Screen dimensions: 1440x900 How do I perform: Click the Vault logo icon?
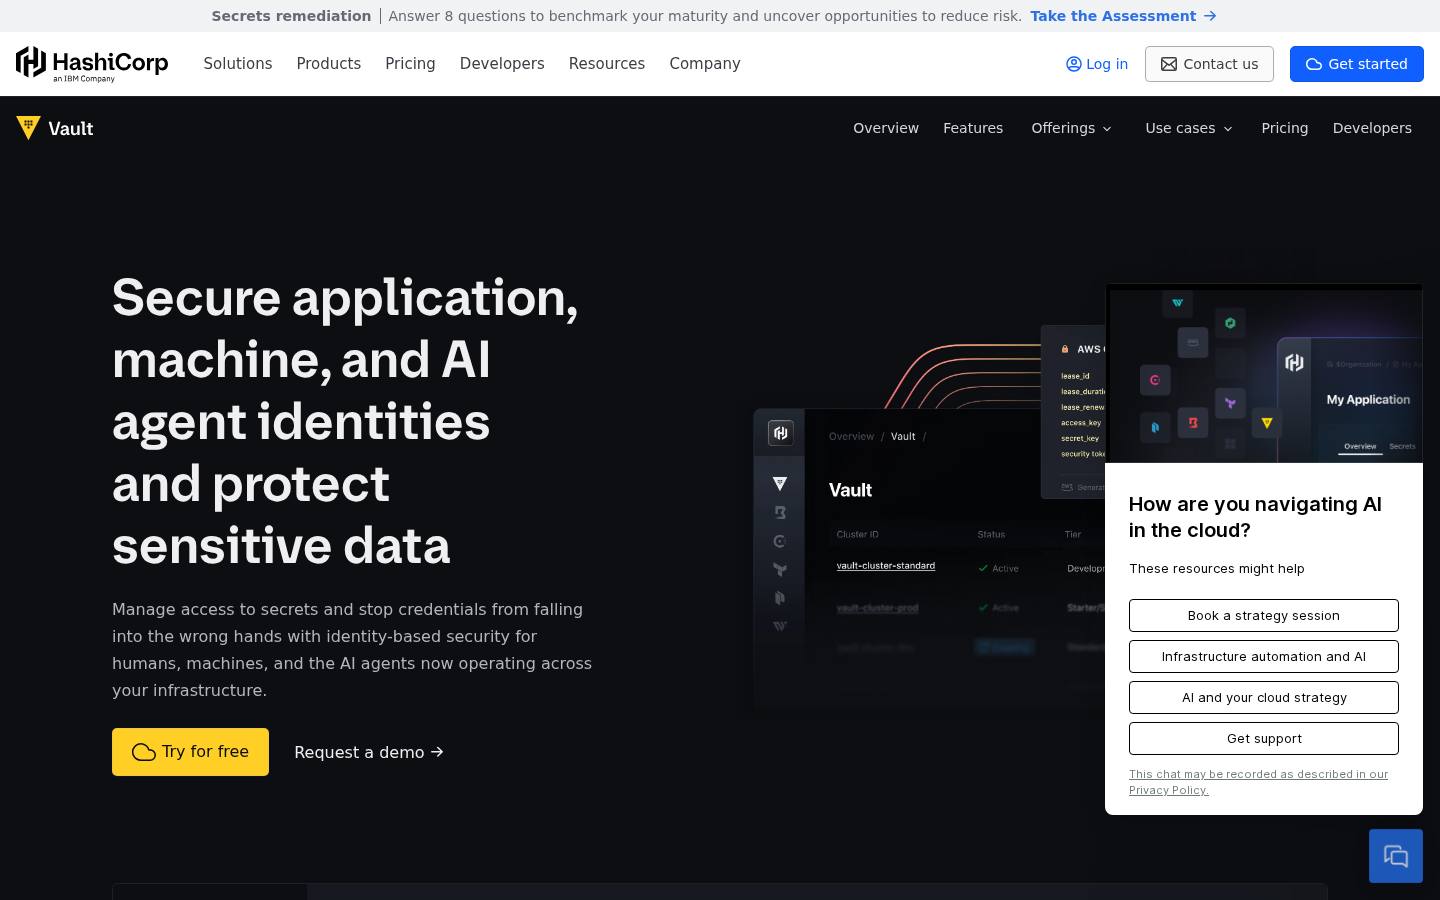[28, 128]
